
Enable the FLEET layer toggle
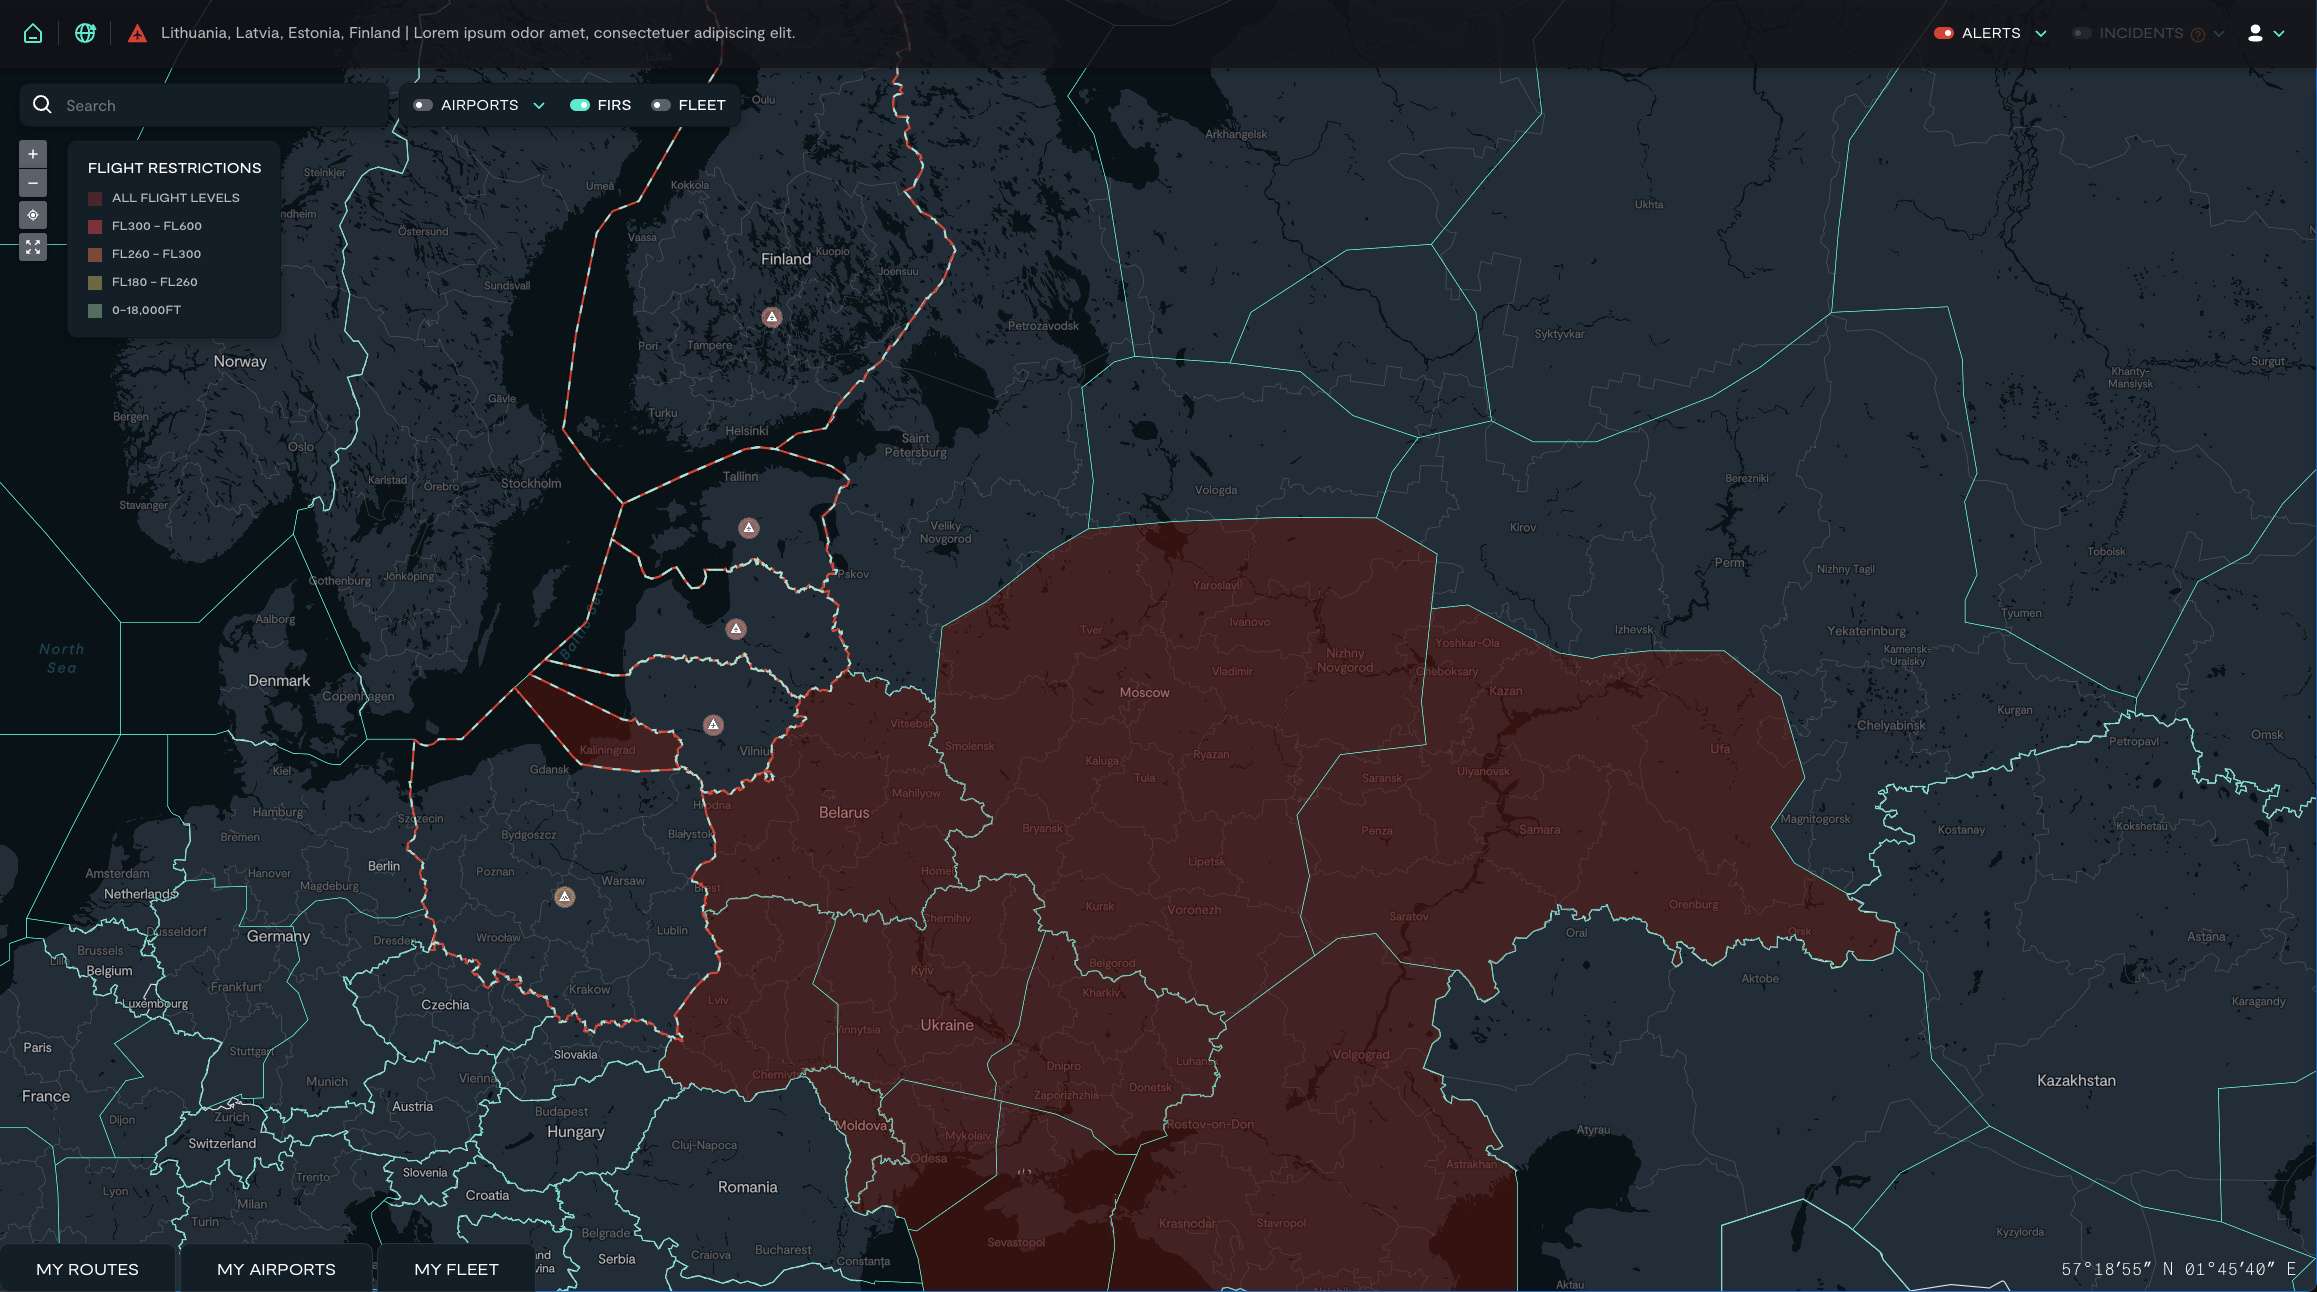(661, 105)
